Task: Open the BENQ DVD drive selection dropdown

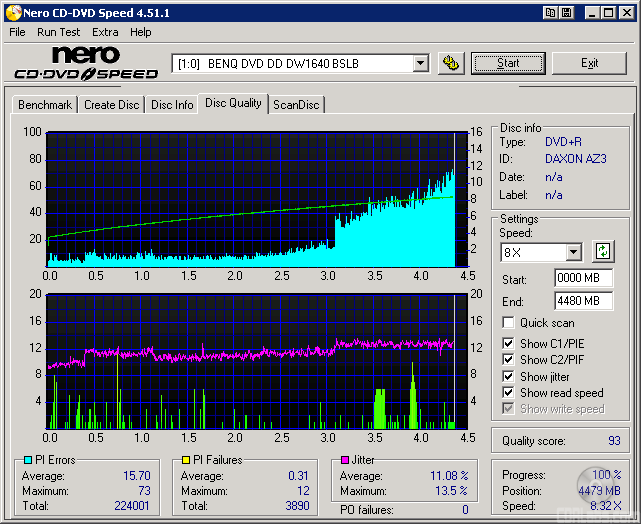Action: point(420,64)
